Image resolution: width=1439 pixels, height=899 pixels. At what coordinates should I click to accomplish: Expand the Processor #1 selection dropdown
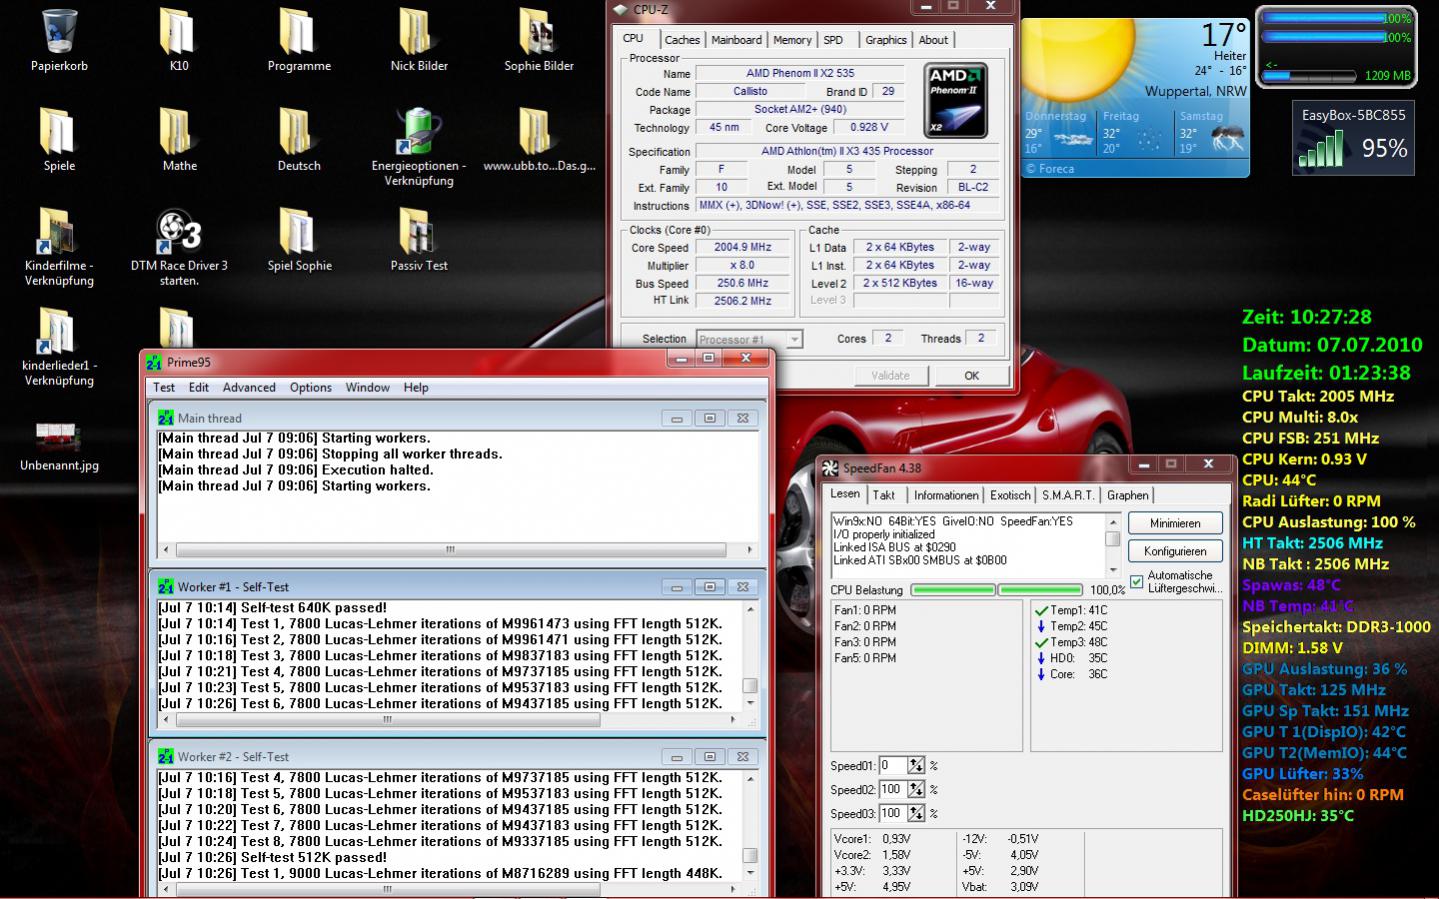(794, 339)
